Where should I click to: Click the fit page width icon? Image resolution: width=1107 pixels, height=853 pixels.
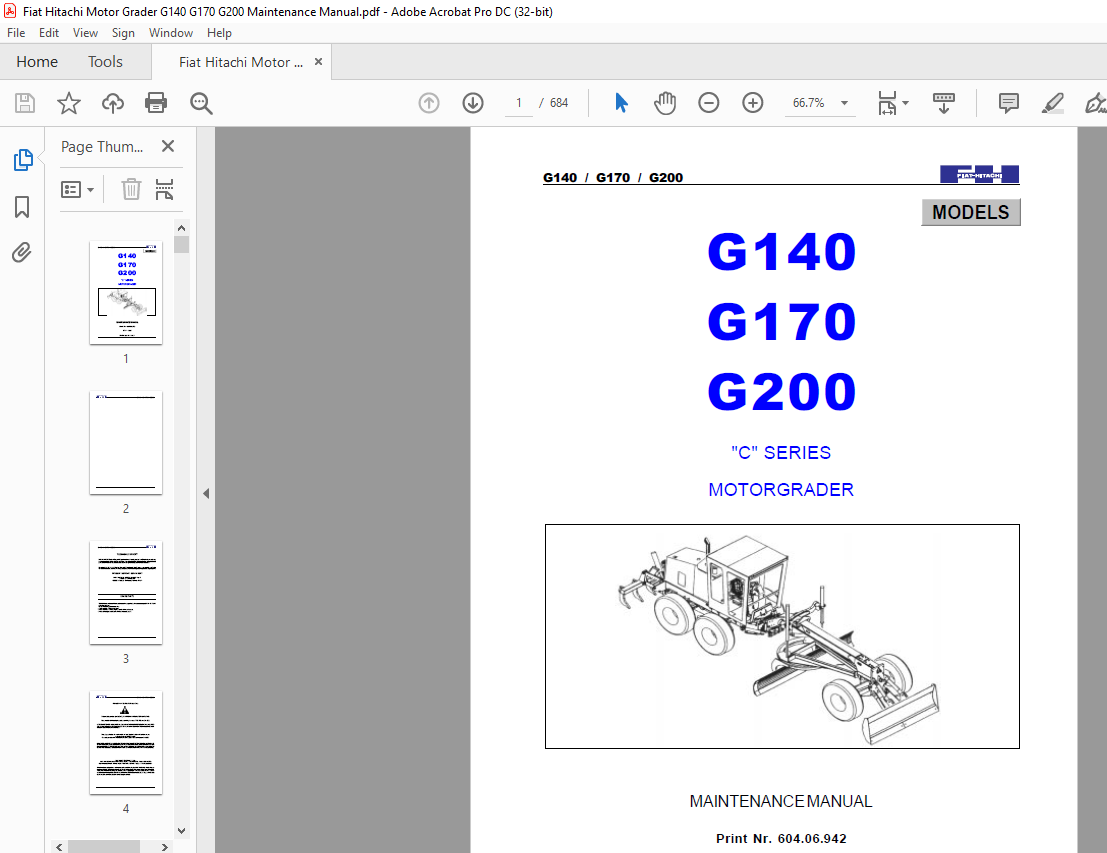(x=887, y=103)
